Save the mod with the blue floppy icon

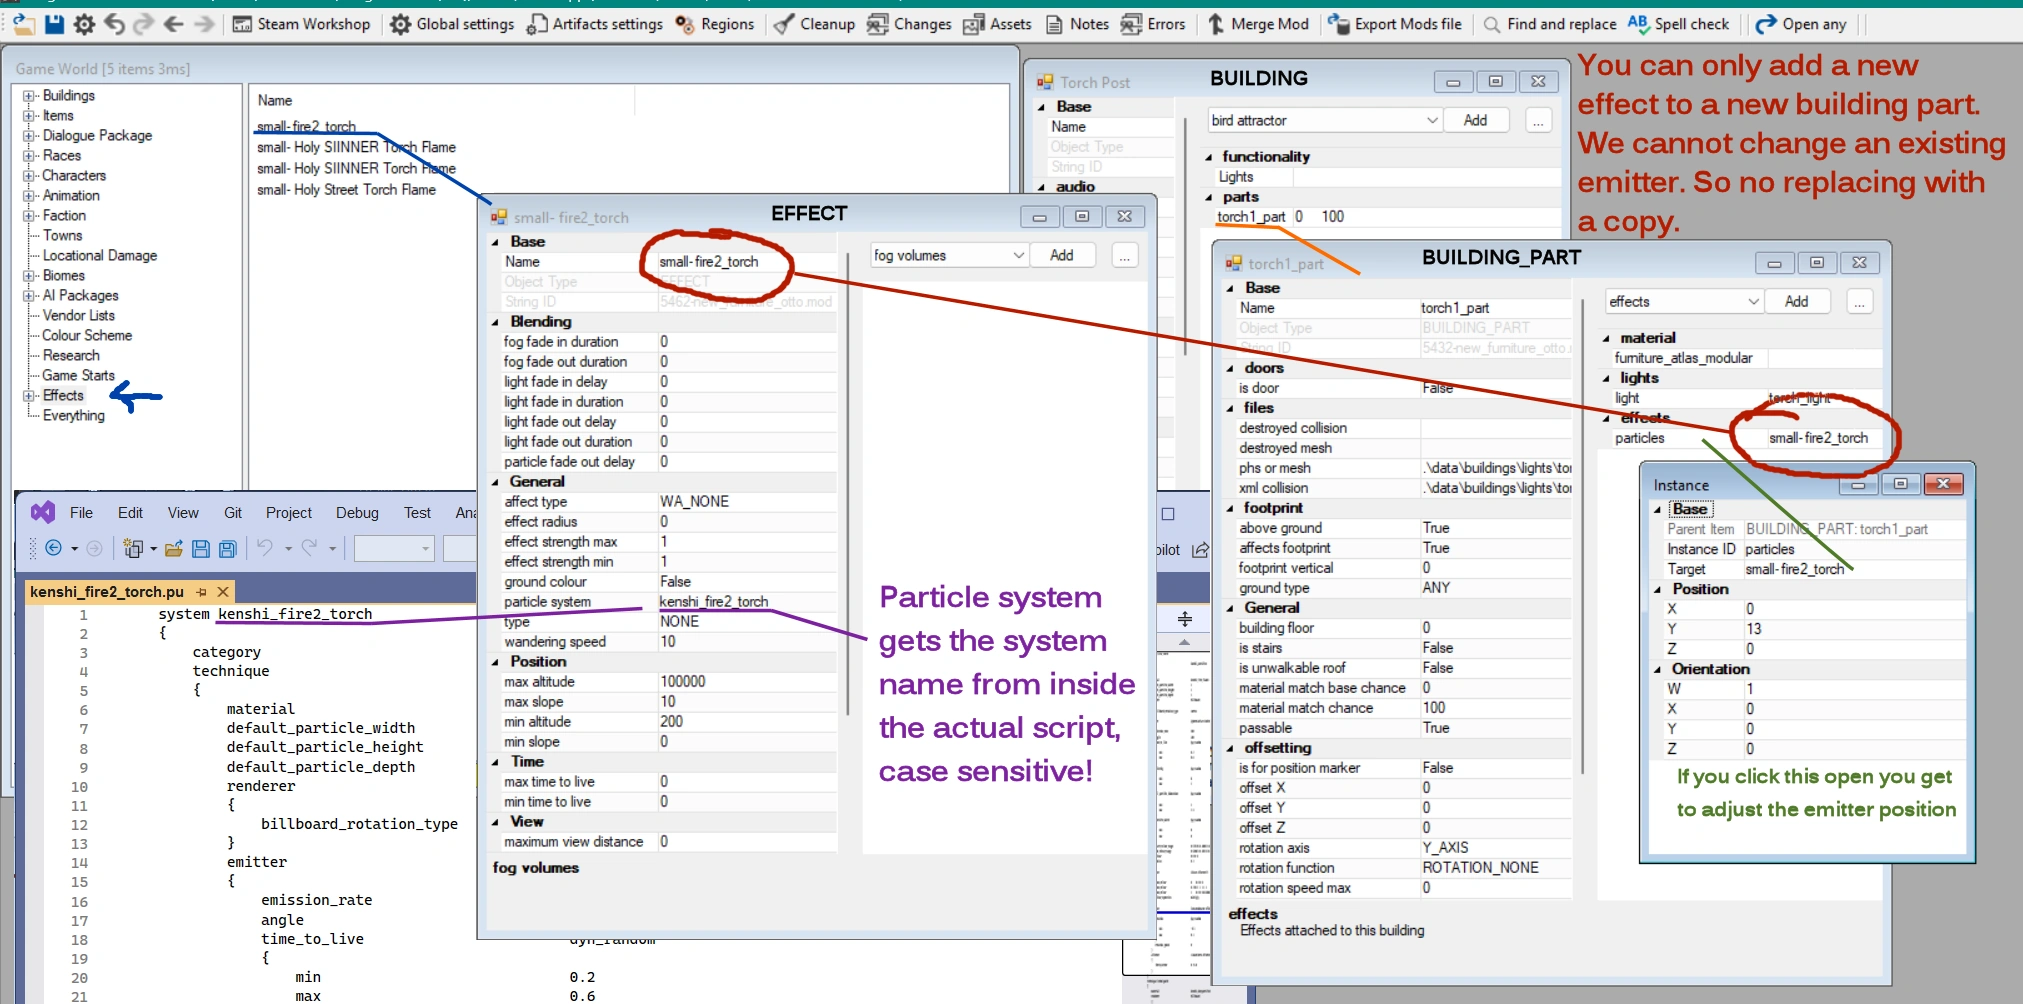pyautogui.click(x=54, y=24)
